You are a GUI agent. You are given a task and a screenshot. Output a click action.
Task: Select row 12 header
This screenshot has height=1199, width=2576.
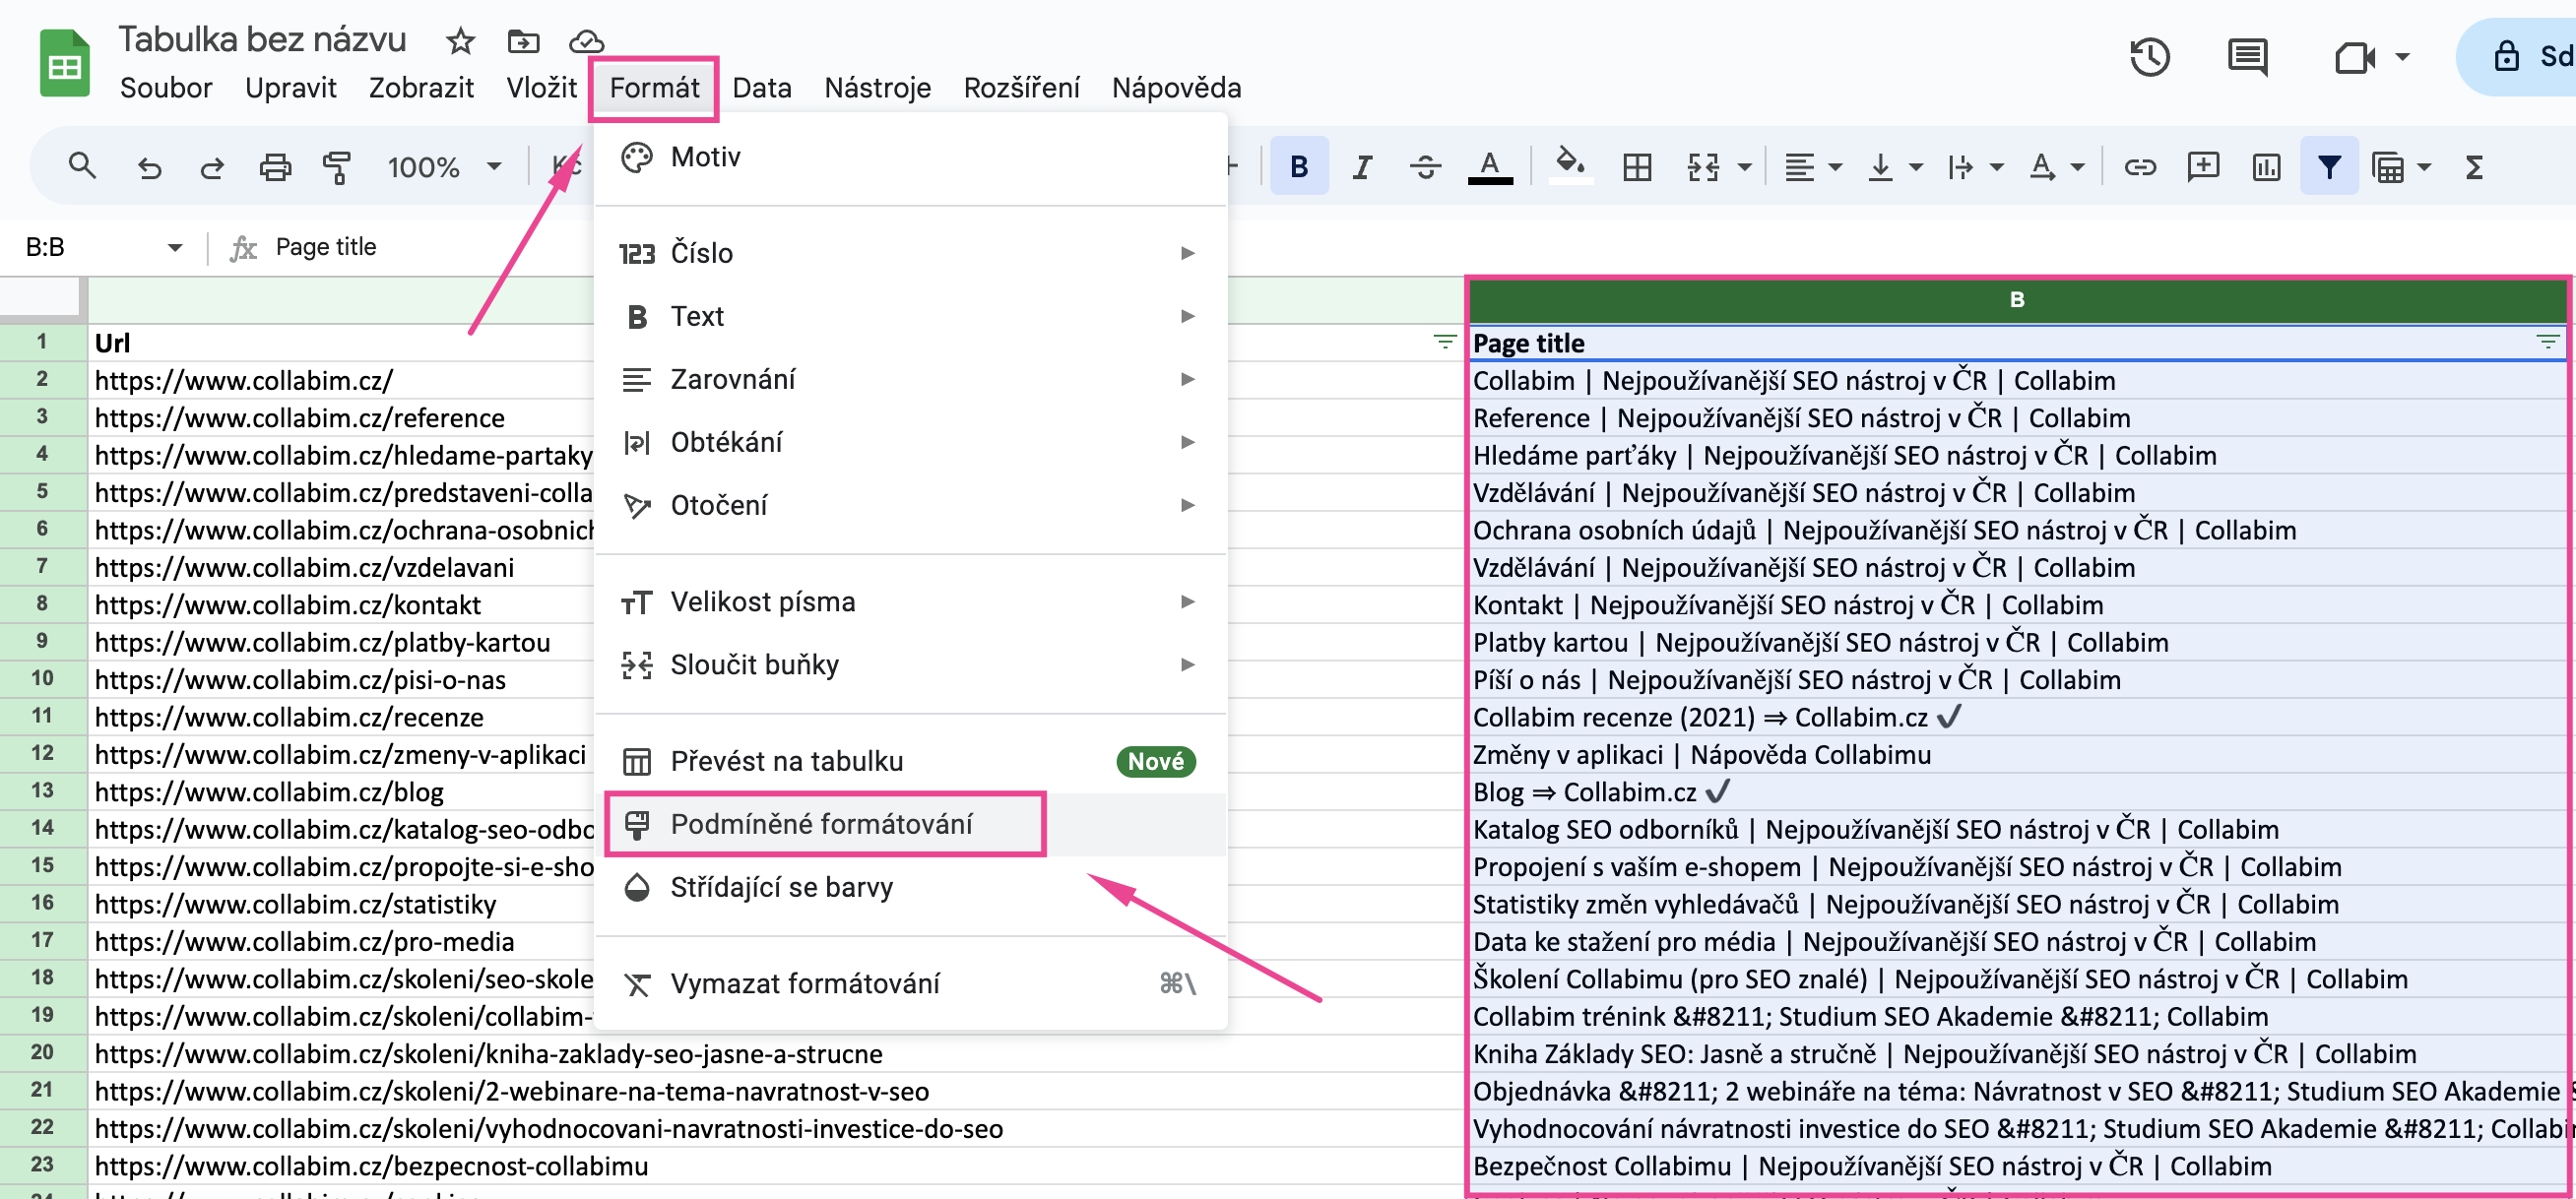coord(43,754)
